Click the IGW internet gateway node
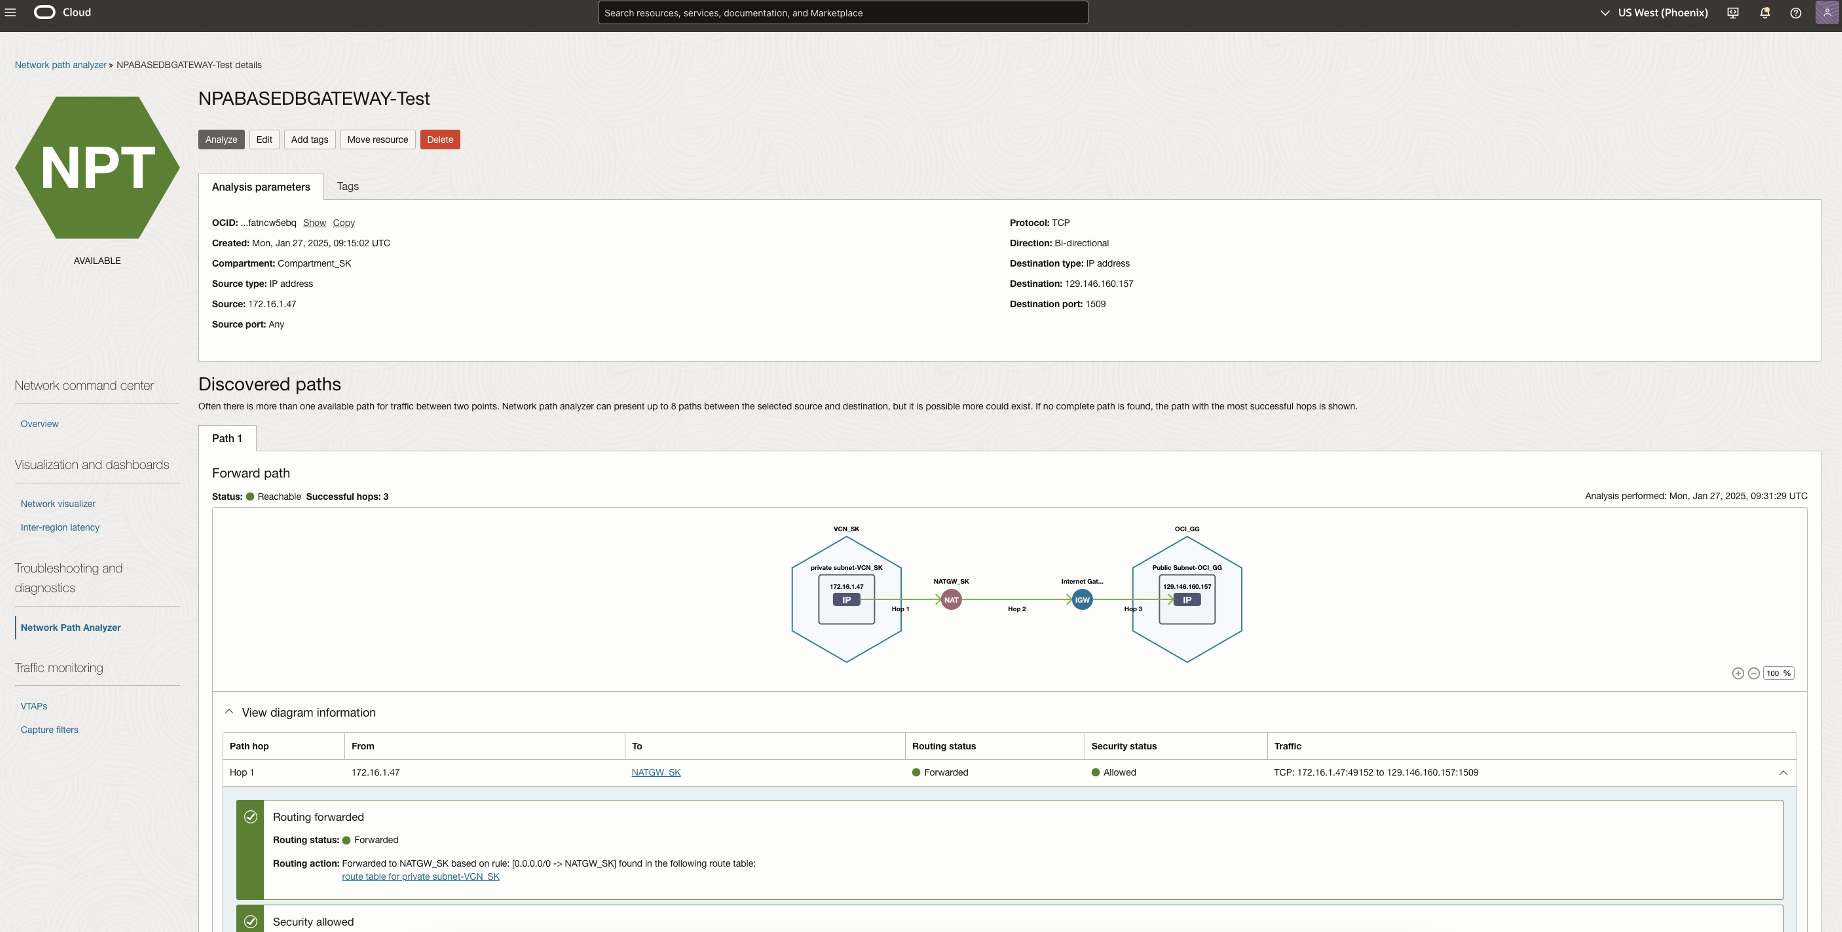1842x932 pixels. tap(1082, 600)
